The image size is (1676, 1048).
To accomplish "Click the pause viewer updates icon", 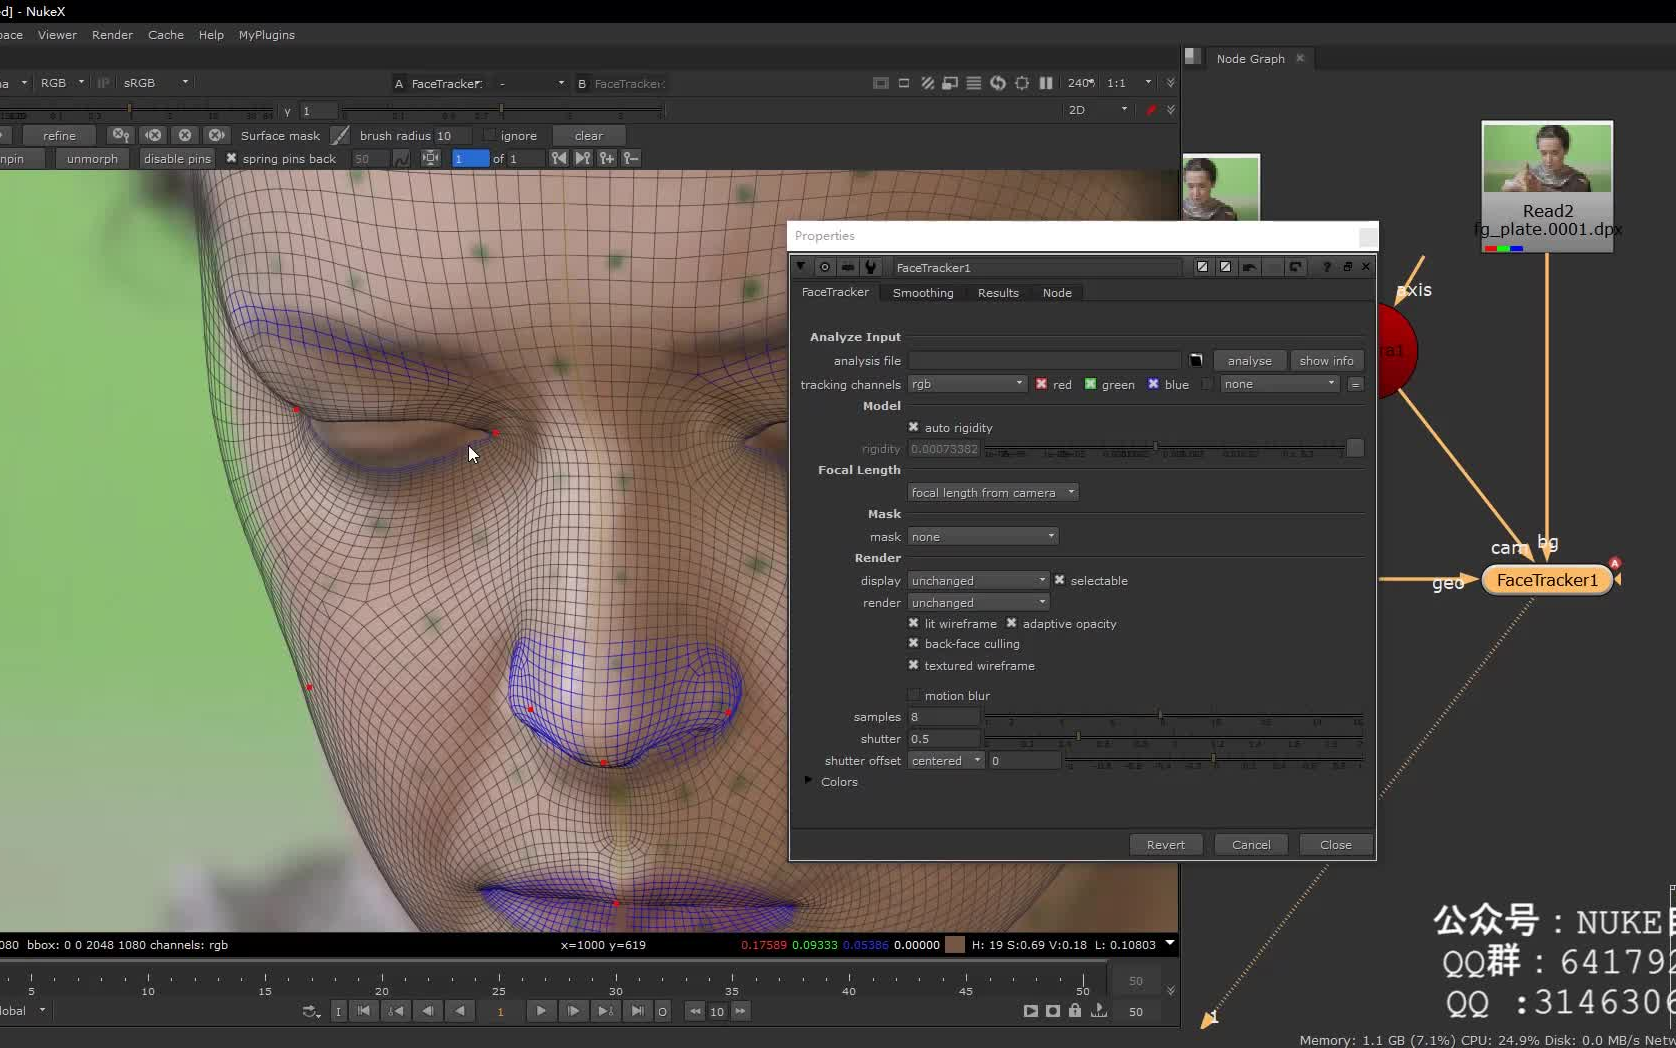I will tap(1045, 83).
